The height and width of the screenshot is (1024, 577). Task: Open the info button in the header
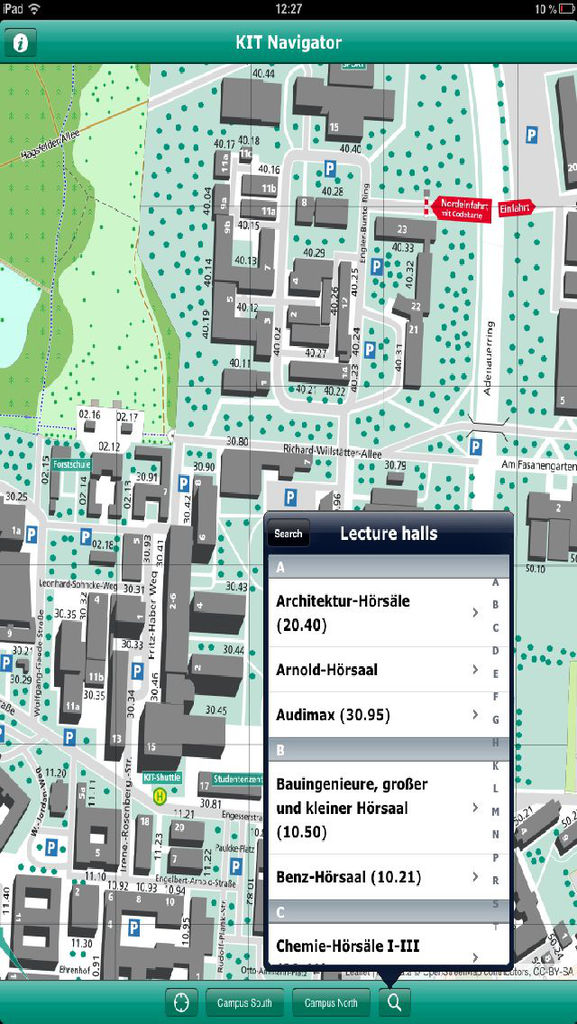point(20,43)
